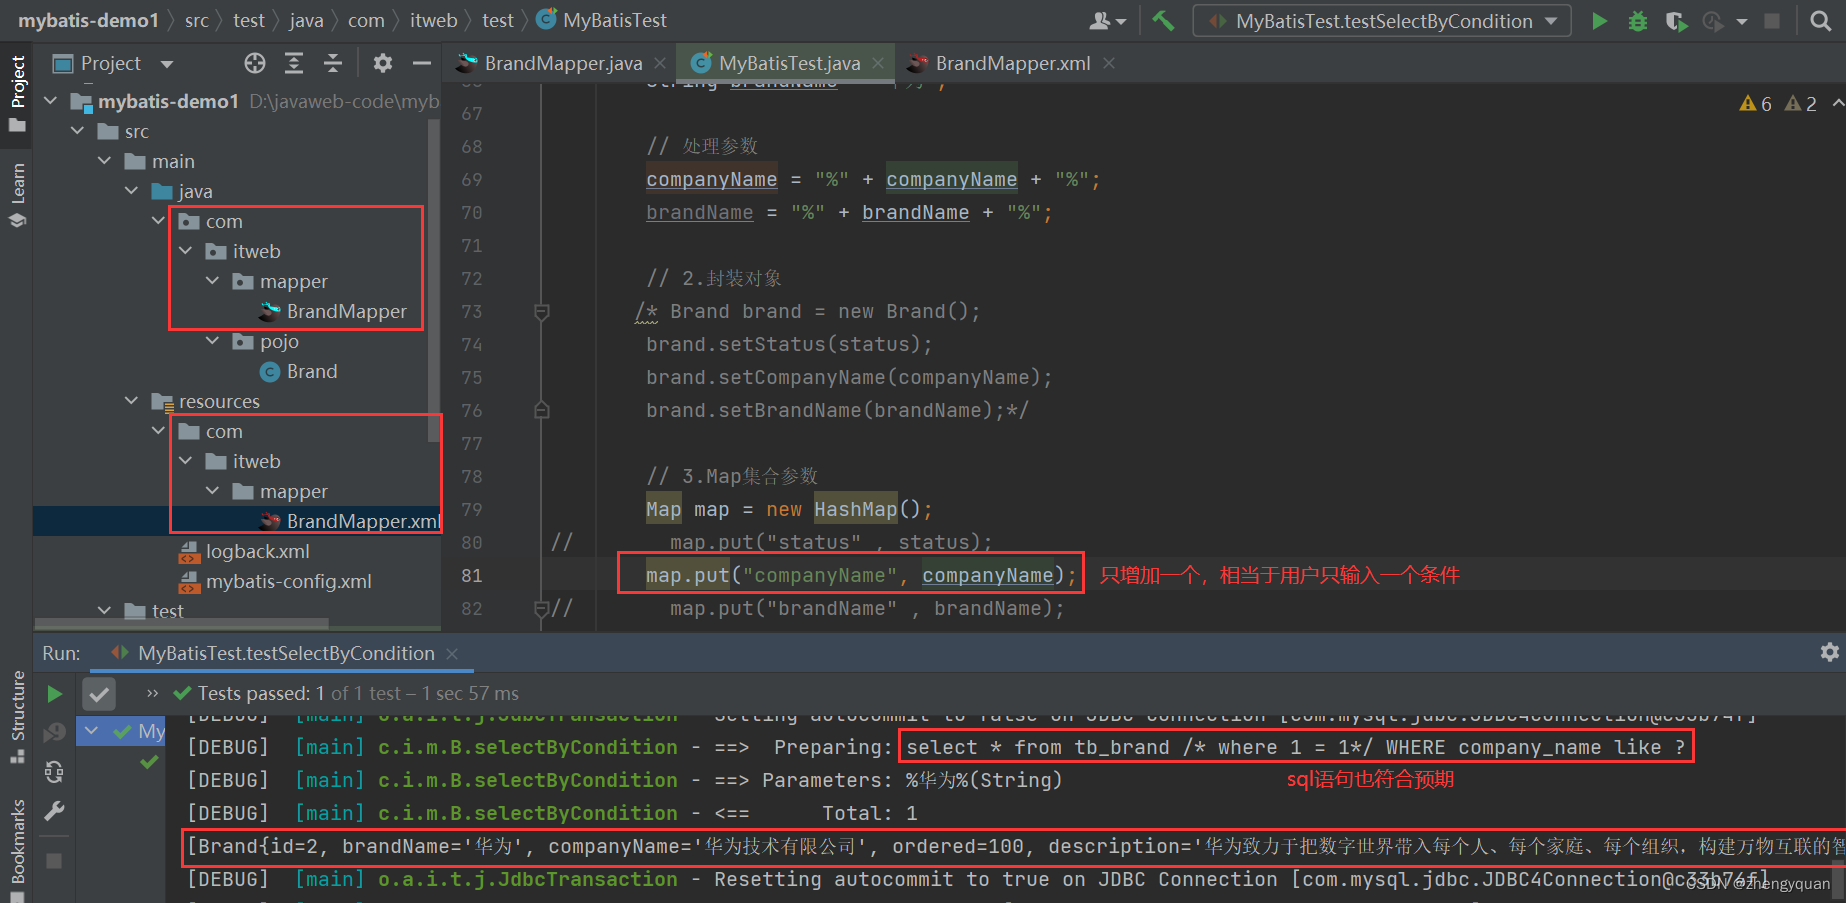Click the Project tree vertical scrollbar

[x=434, y=280]
